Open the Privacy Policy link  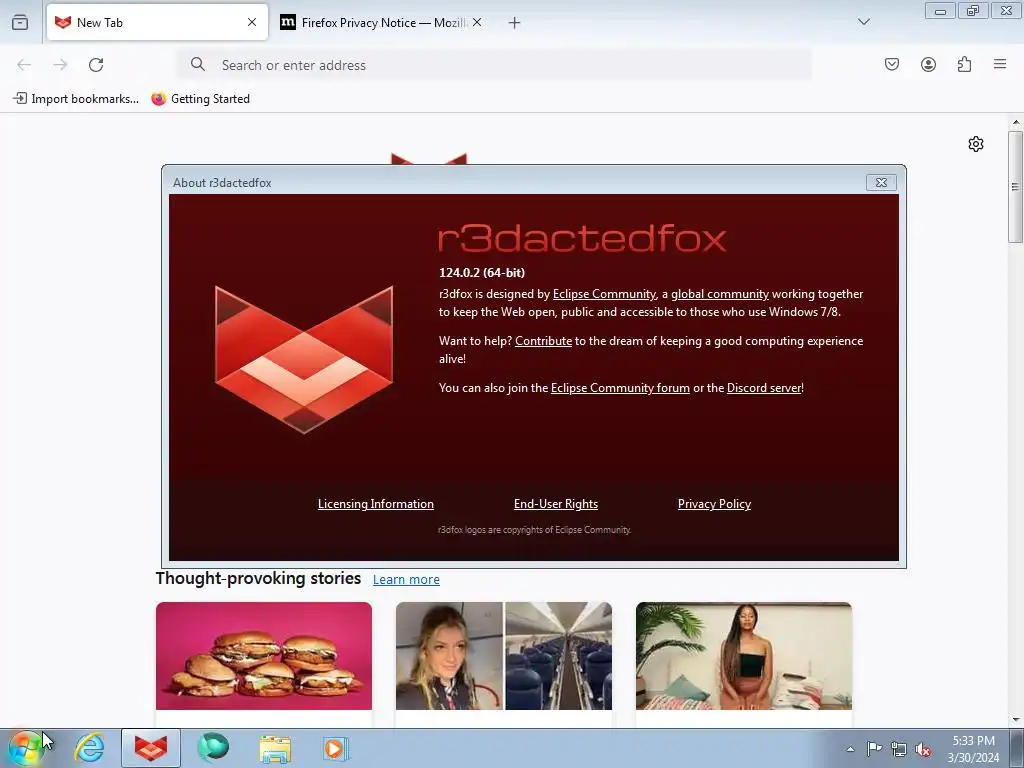[x=714, y=504]
